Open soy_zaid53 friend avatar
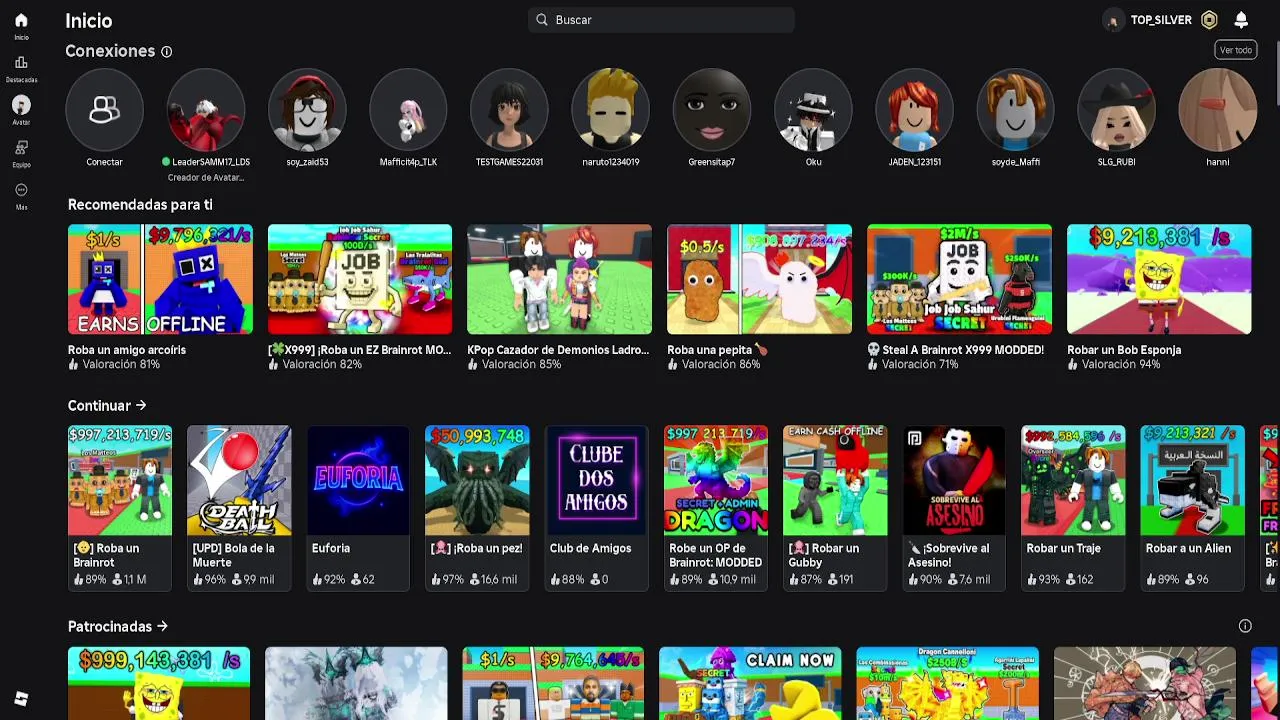The width and height of the screenshot is (1280, 720). 307,109
